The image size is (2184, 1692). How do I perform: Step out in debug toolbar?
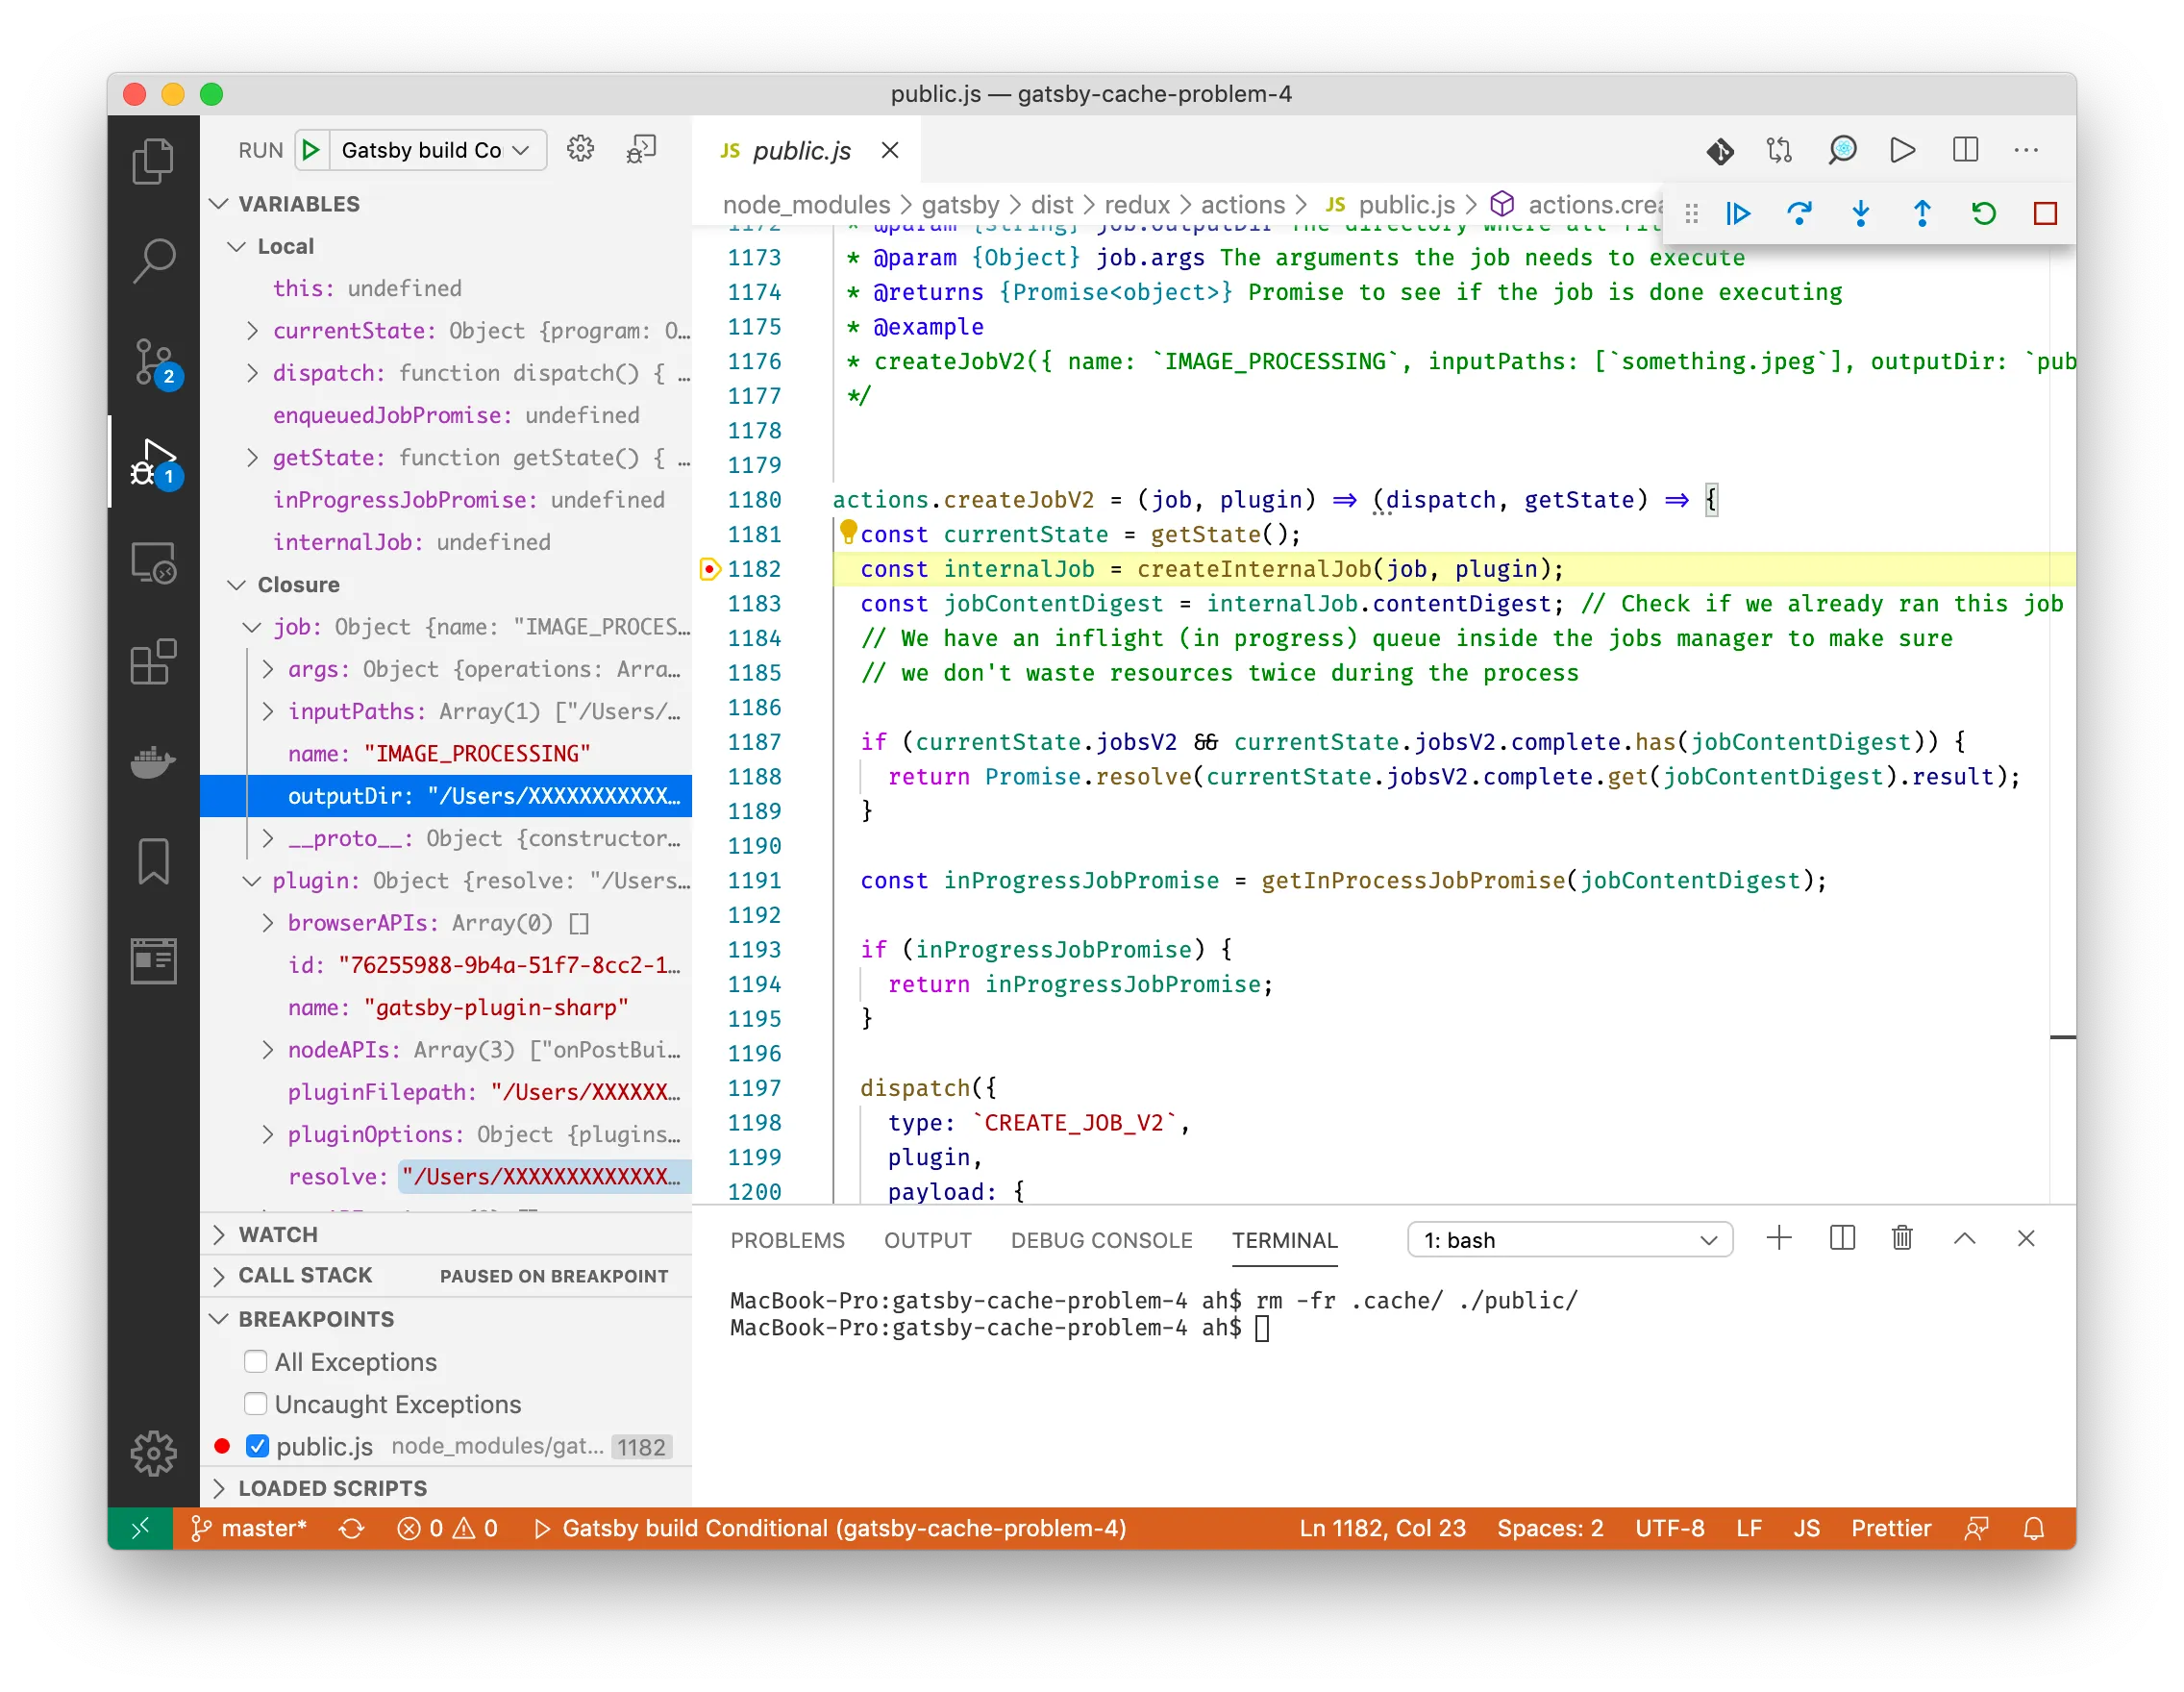[1922, 213]
